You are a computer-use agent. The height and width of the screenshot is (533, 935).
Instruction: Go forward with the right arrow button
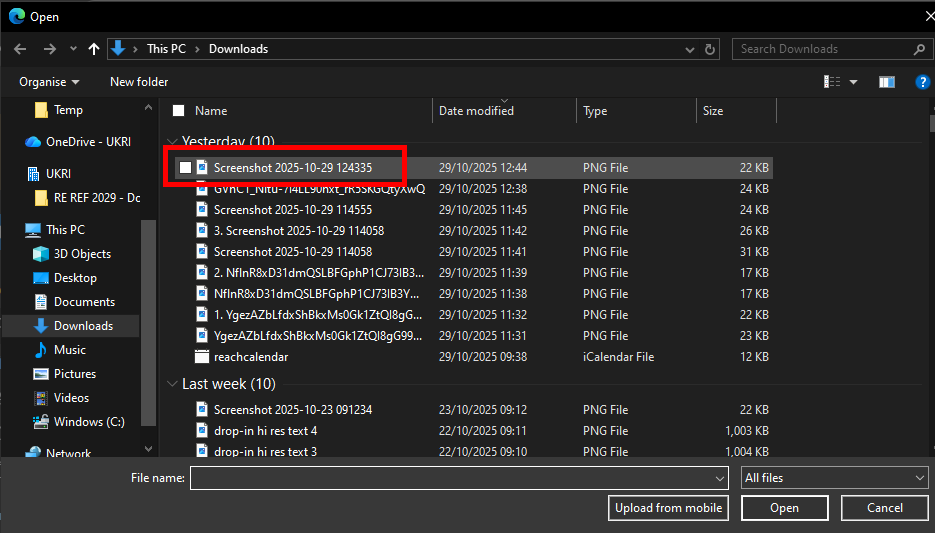pyautogui.click(x=49, y=49)
